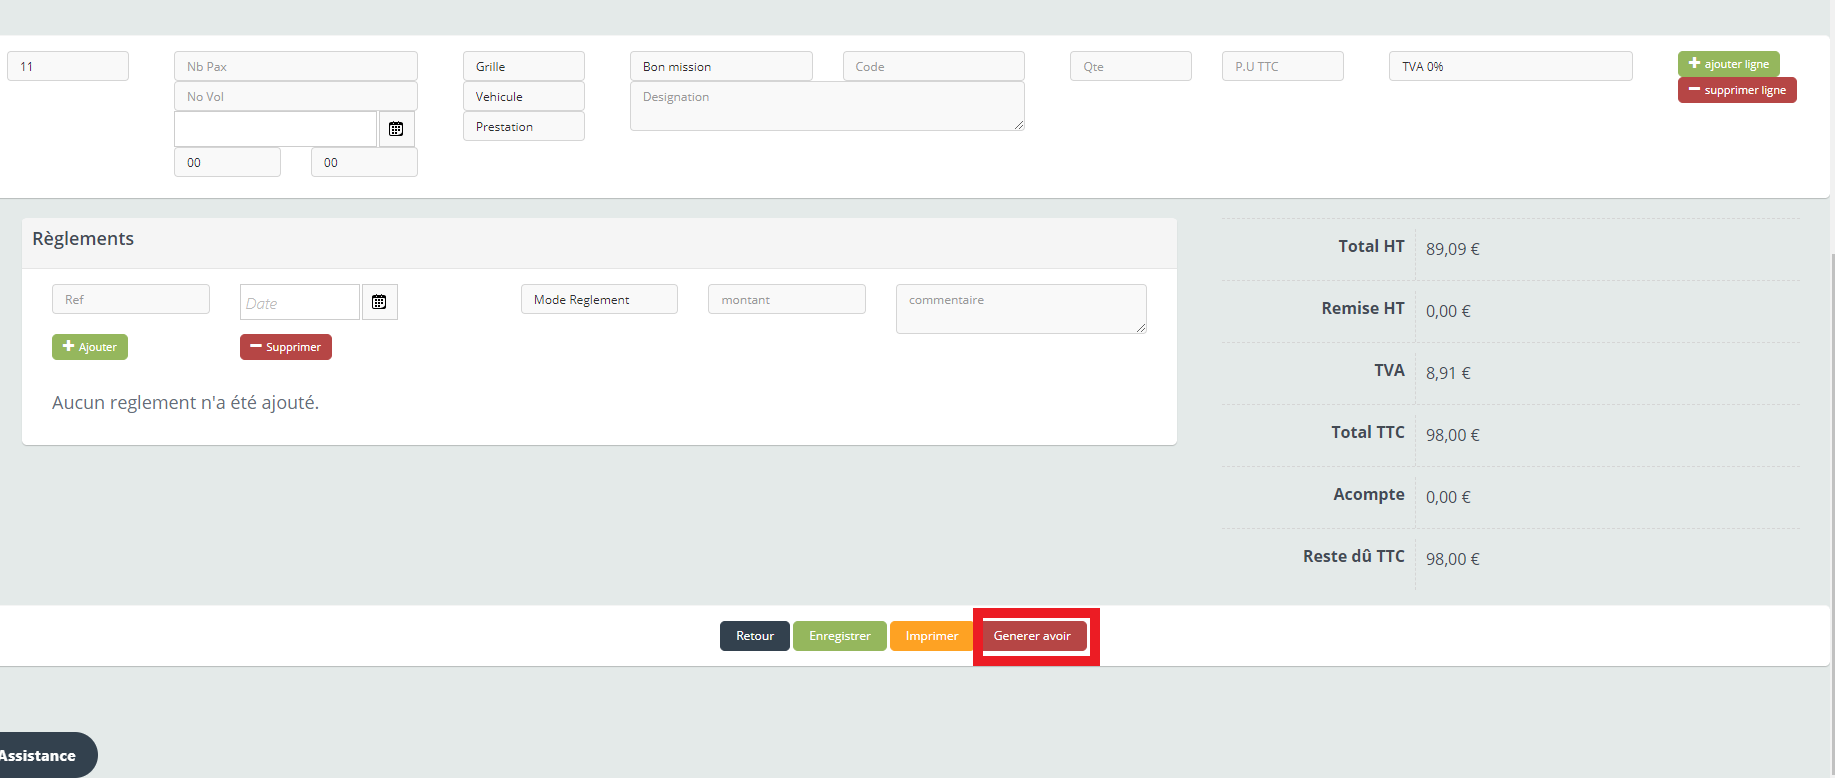Click the Imprimer button
1835x778 pixels.
pyautogui.click(x=931, y=636)
